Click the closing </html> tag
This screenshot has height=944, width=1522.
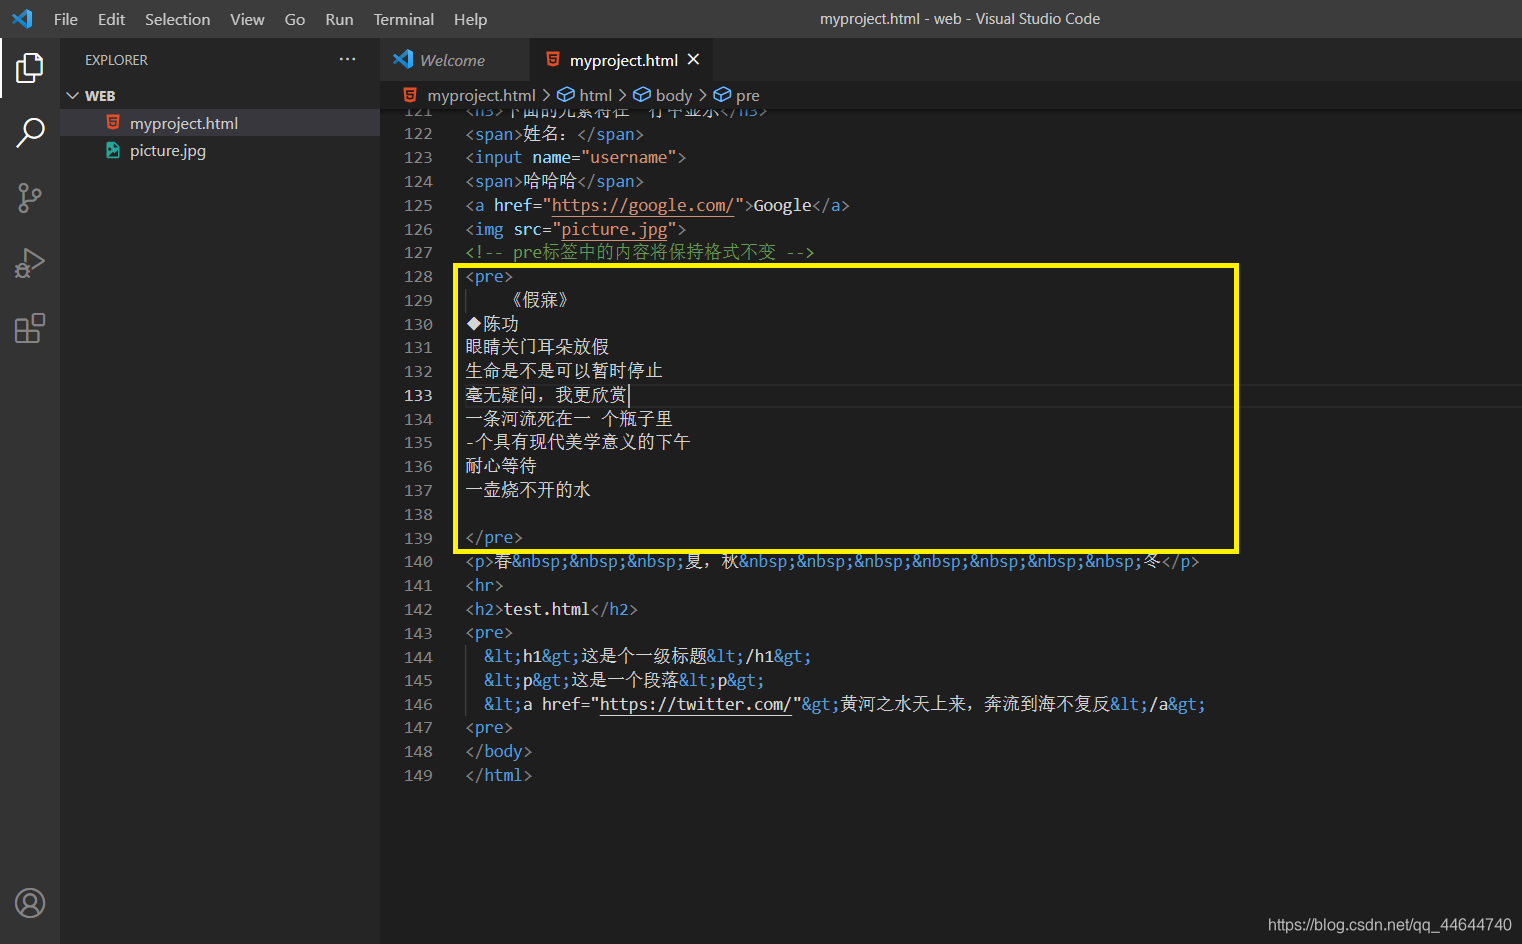click(x=498, y=775)
